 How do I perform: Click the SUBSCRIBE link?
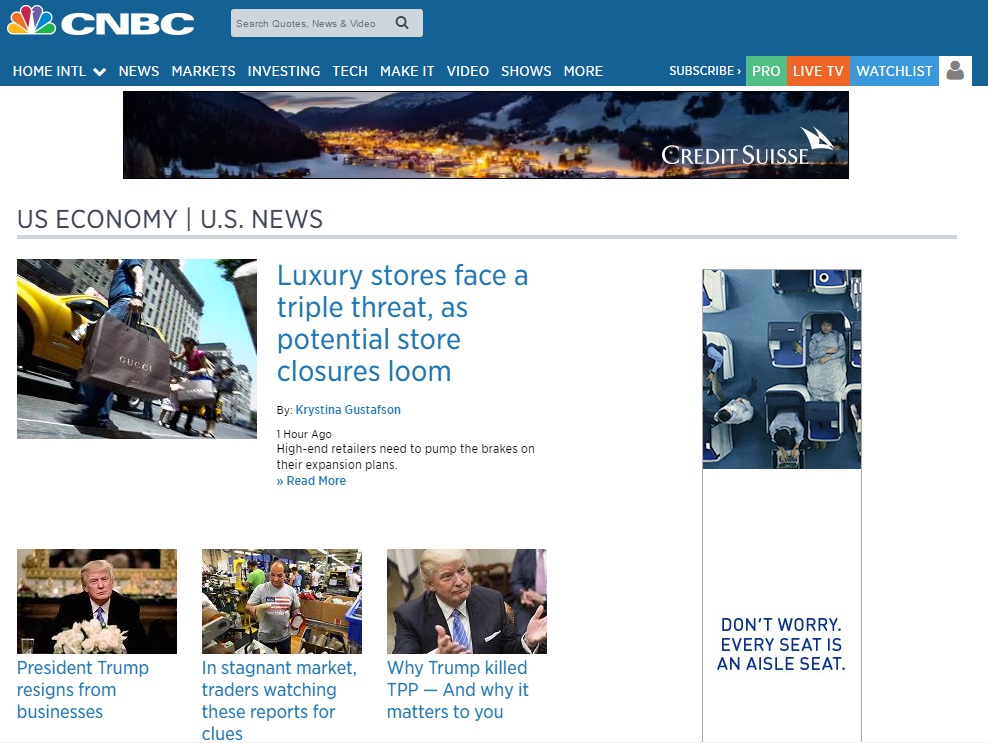pos(704,71)
